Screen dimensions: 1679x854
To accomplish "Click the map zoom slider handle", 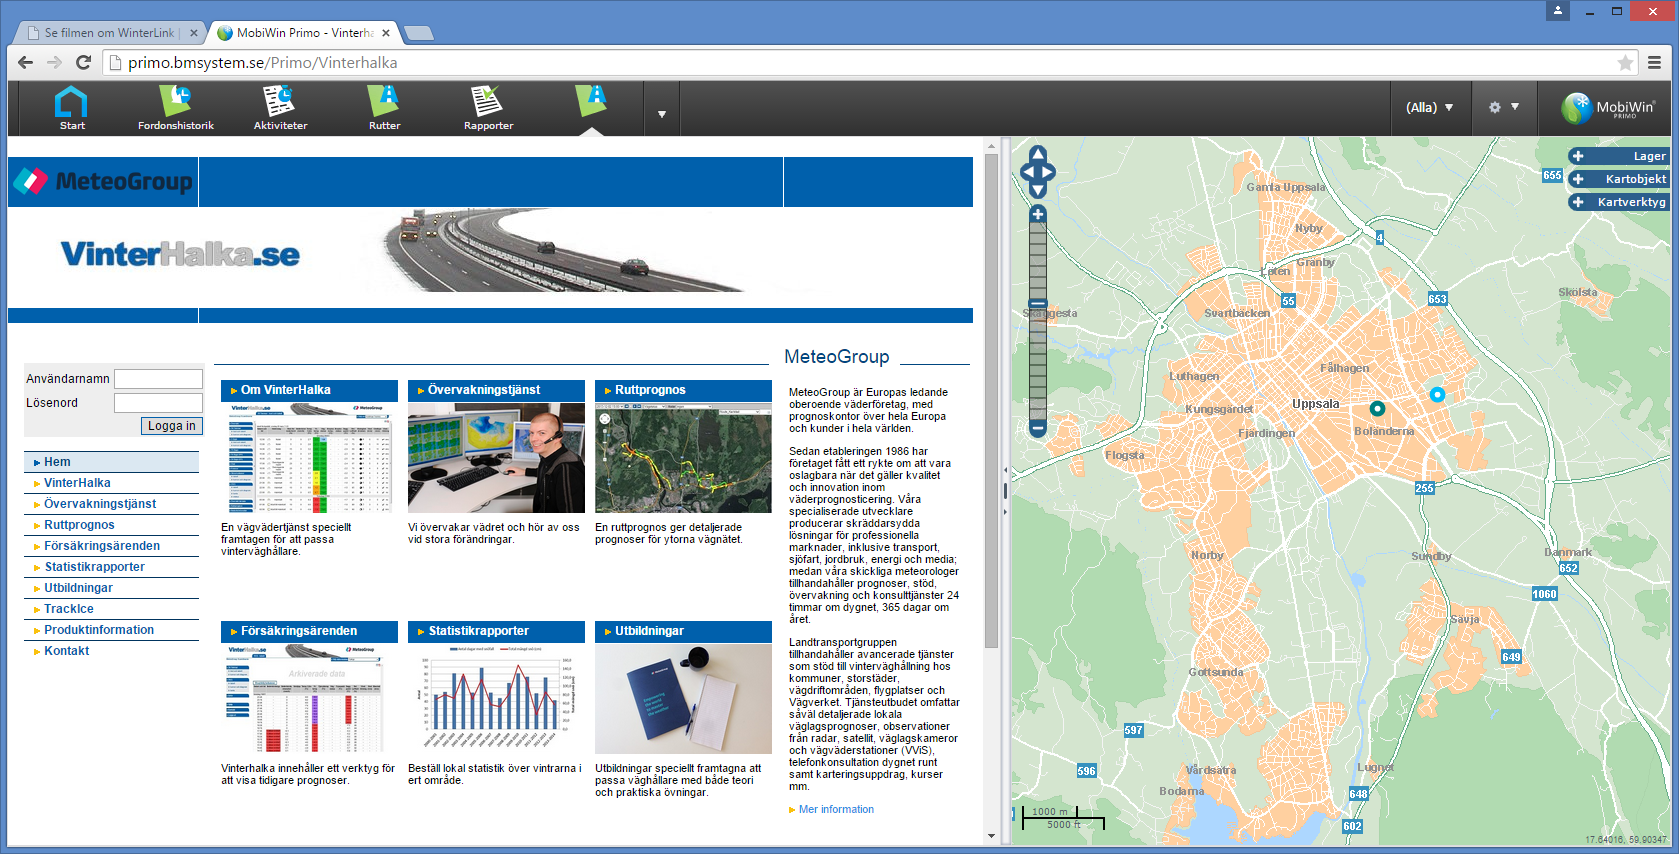I will [1038, 303].
